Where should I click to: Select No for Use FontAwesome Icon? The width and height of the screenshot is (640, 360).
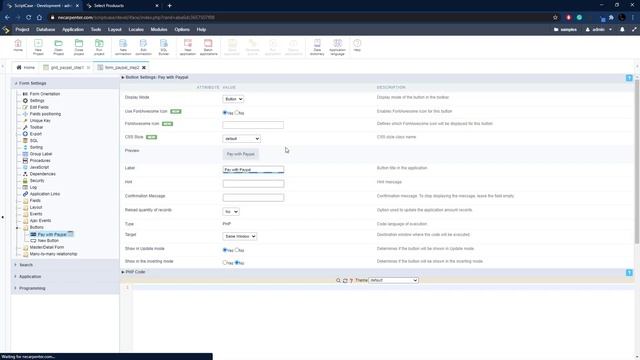click(x=237, y=112)
